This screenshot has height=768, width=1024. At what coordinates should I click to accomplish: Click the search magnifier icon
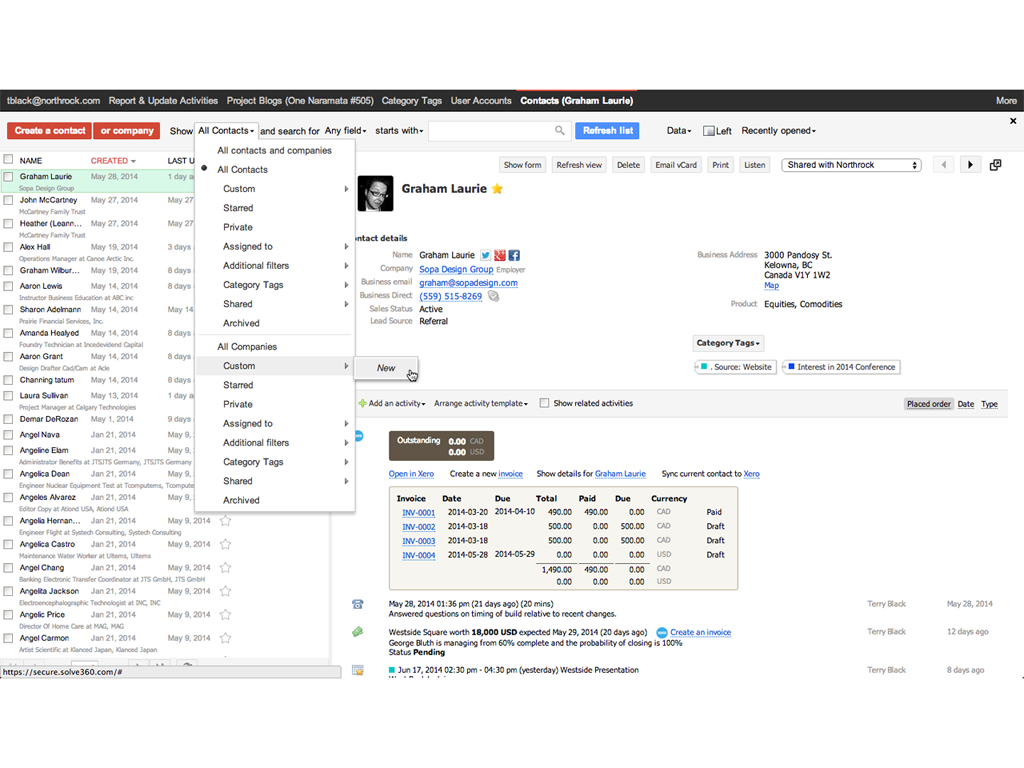(560, 131)
